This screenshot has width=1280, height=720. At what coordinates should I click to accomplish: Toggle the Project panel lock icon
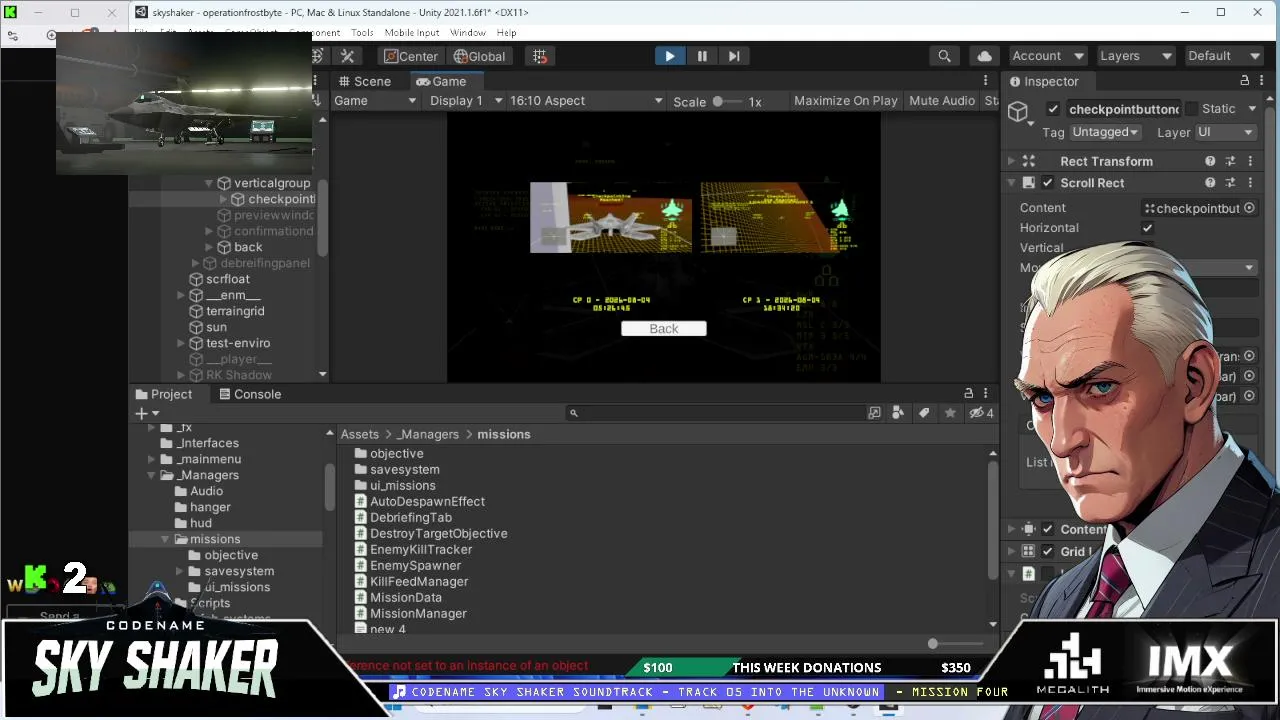coord(968,394)
